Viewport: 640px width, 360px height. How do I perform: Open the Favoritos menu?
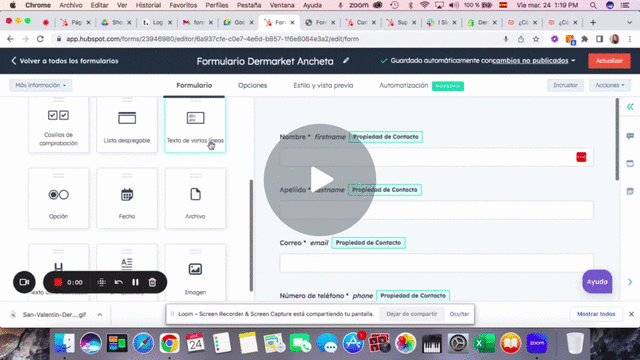pos(183,5)
